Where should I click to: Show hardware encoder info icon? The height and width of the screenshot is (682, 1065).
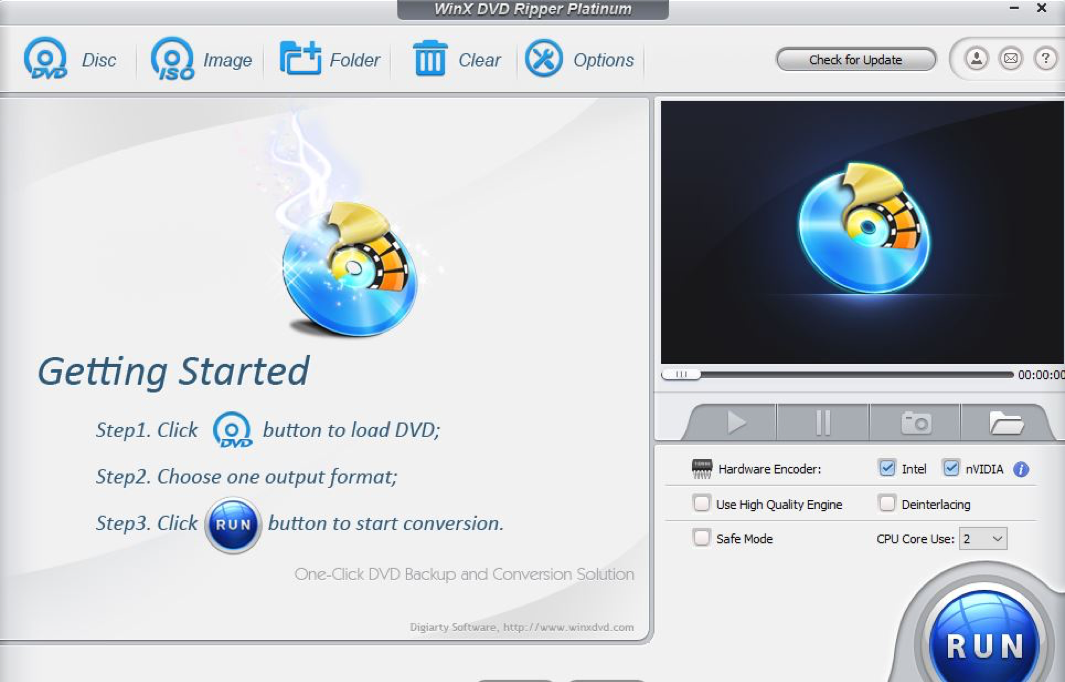[1021, 469]
